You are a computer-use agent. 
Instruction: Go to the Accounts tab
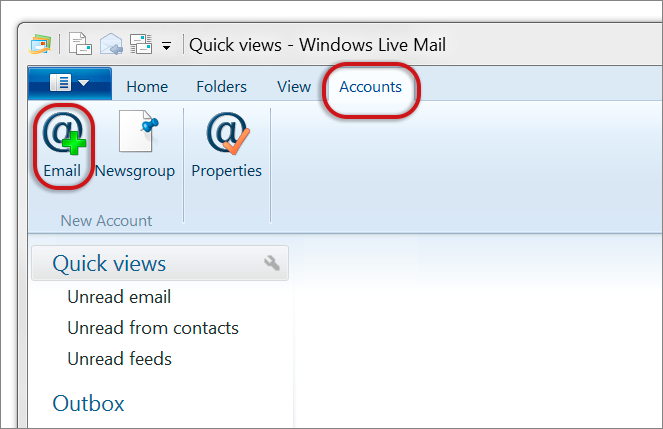370,87
